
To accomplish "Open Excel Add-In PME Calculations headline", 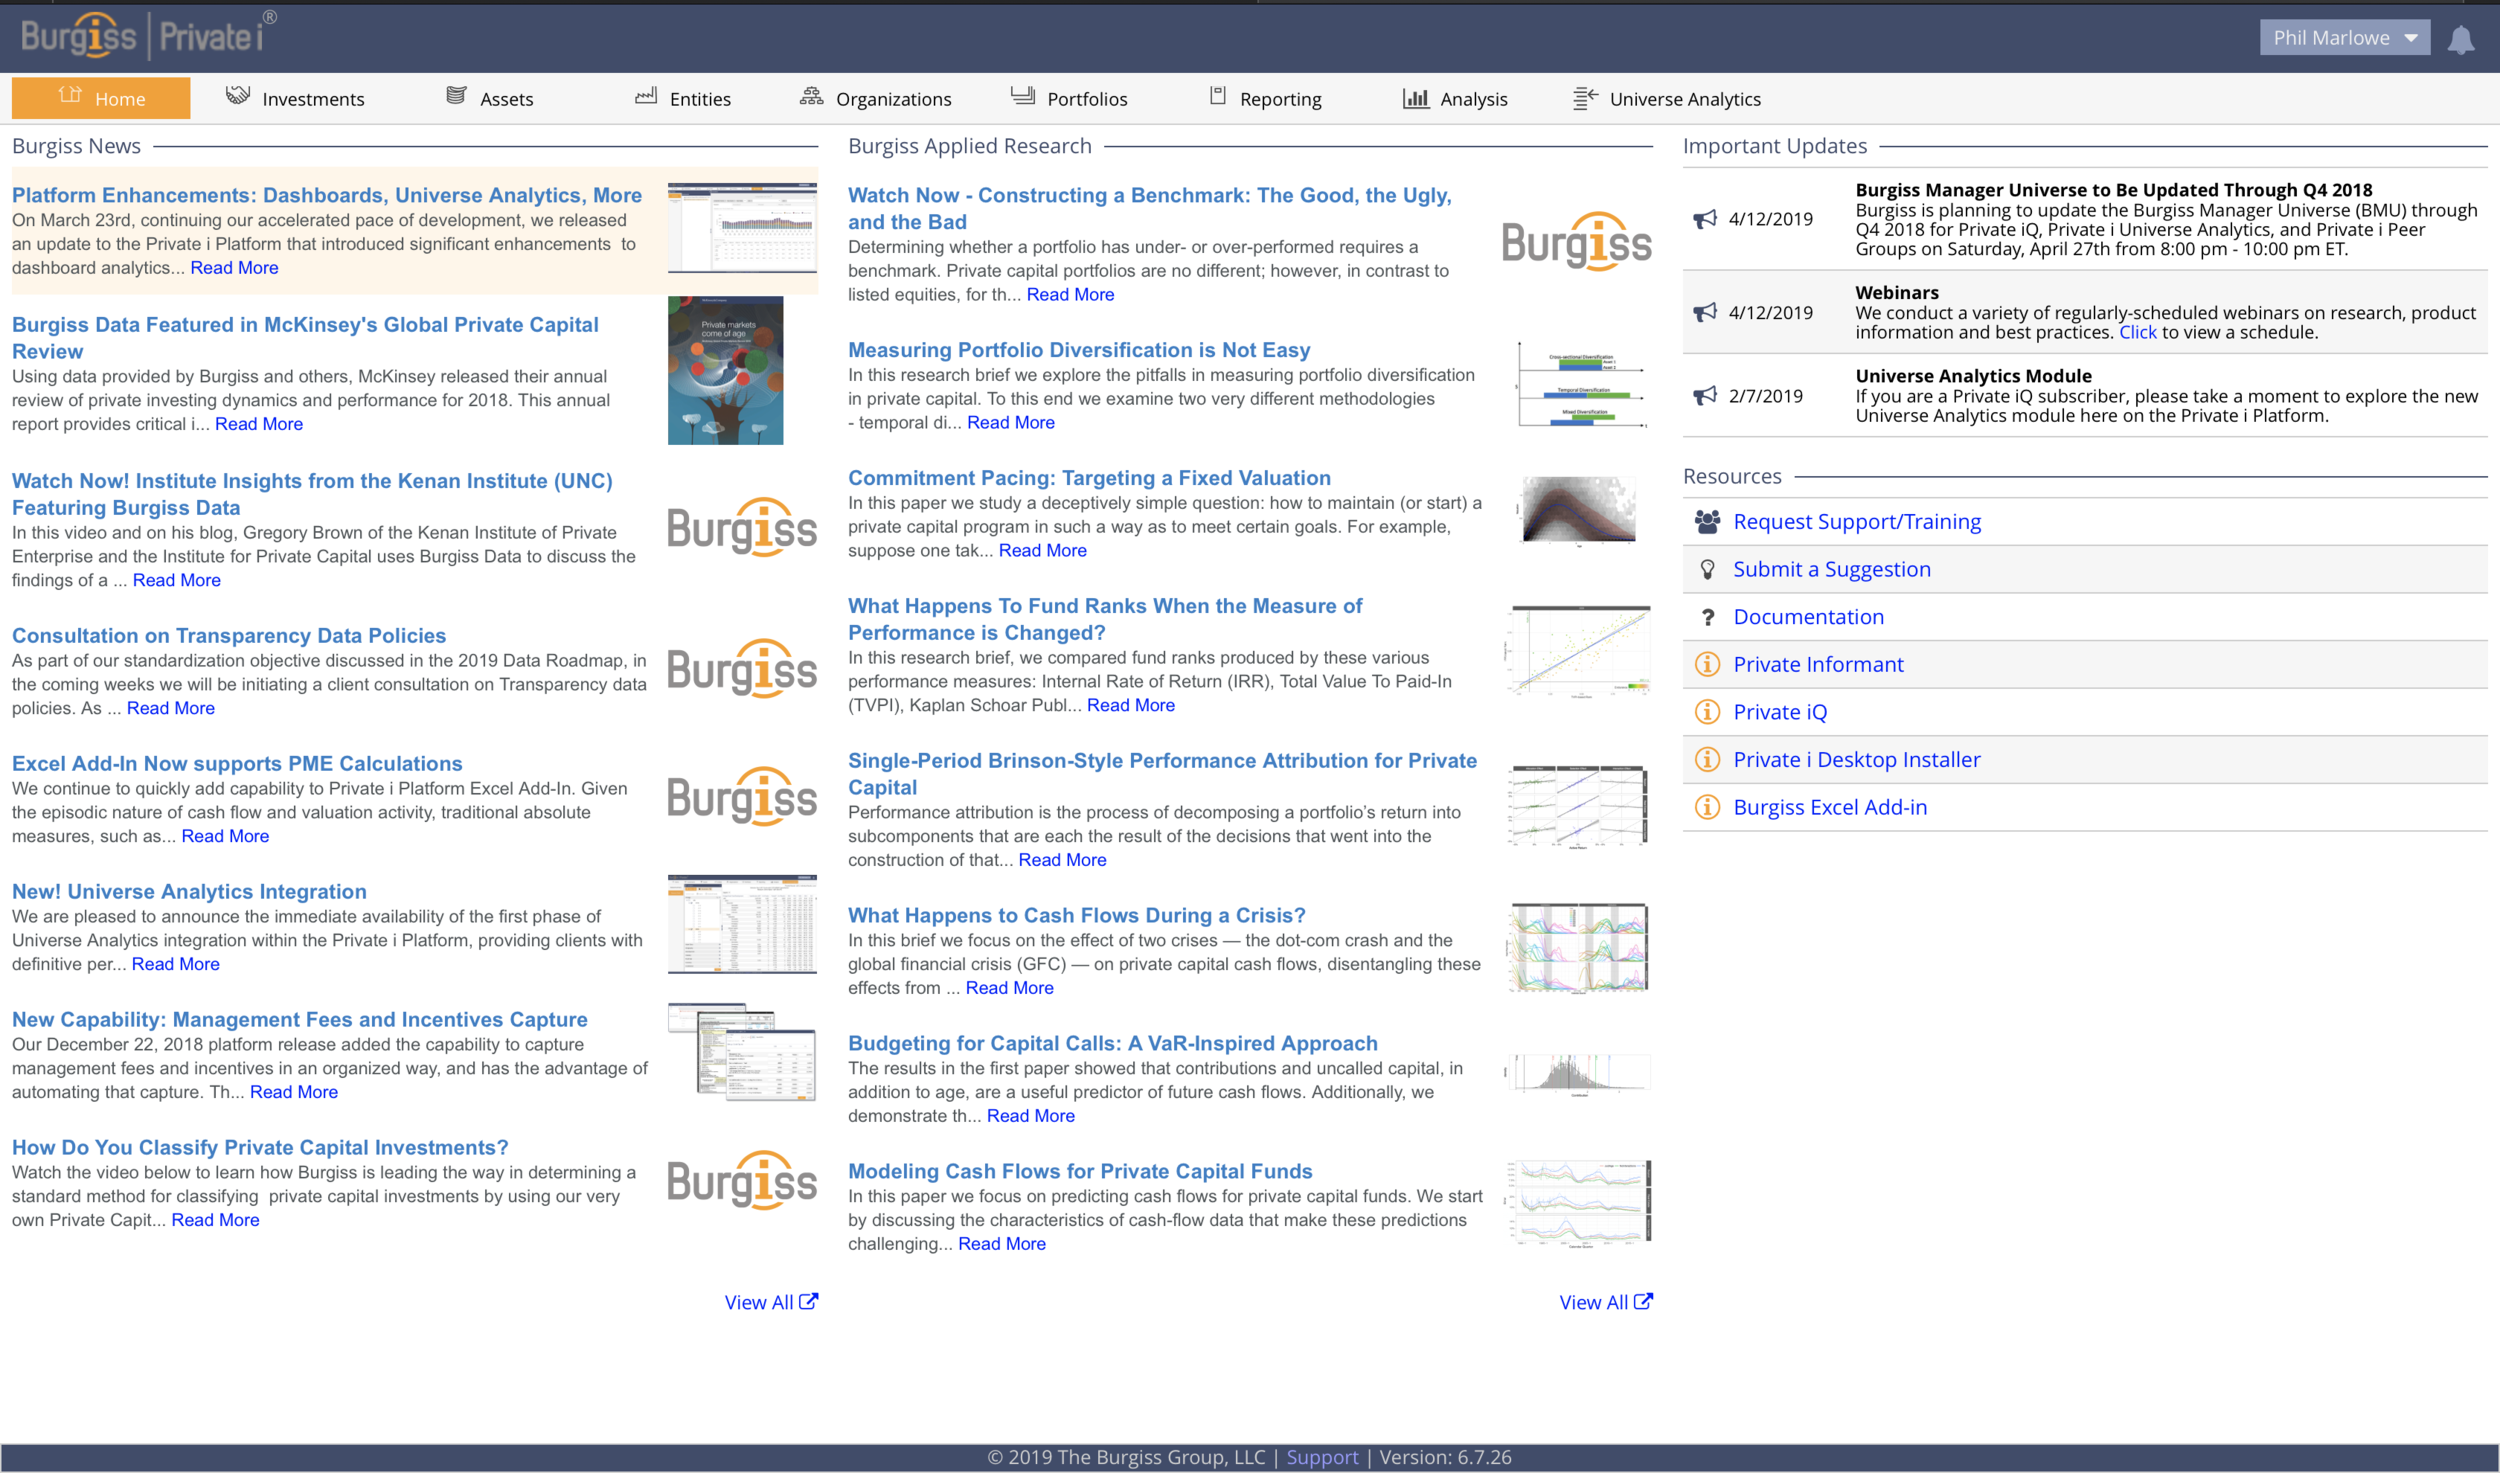I will point(237,763).
